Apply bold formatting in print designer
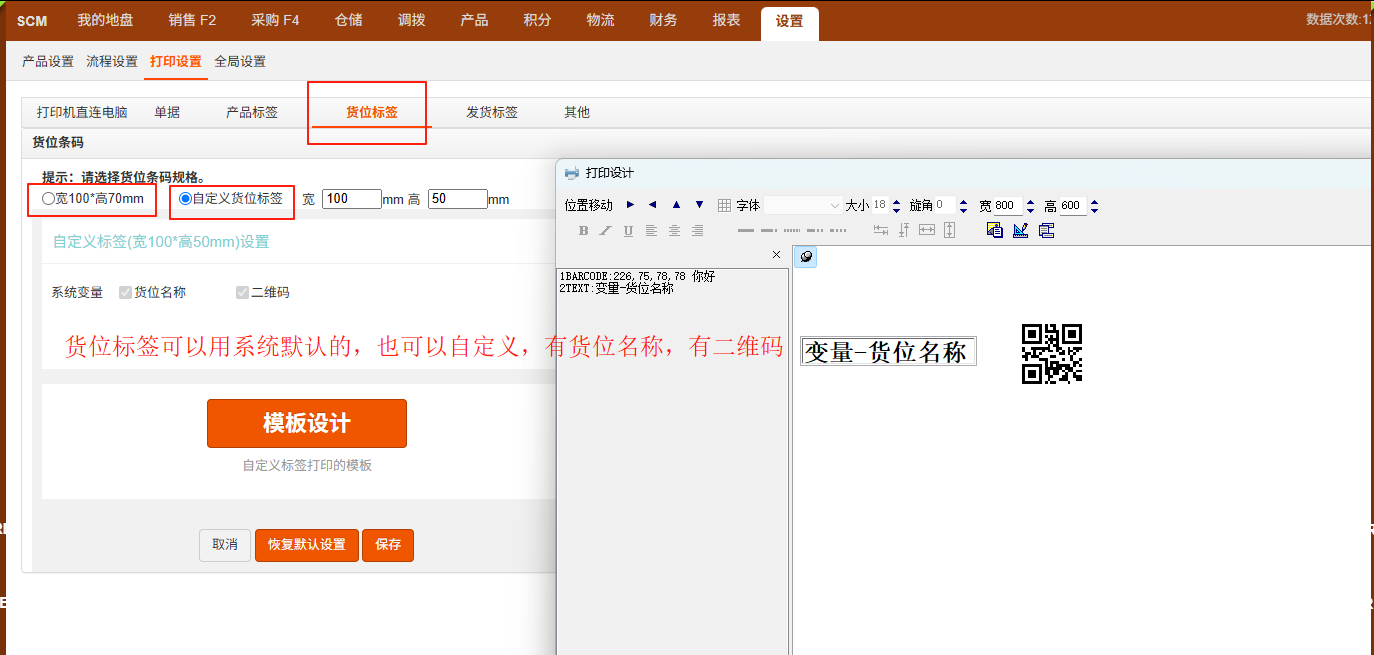 [x=583, y=231]
